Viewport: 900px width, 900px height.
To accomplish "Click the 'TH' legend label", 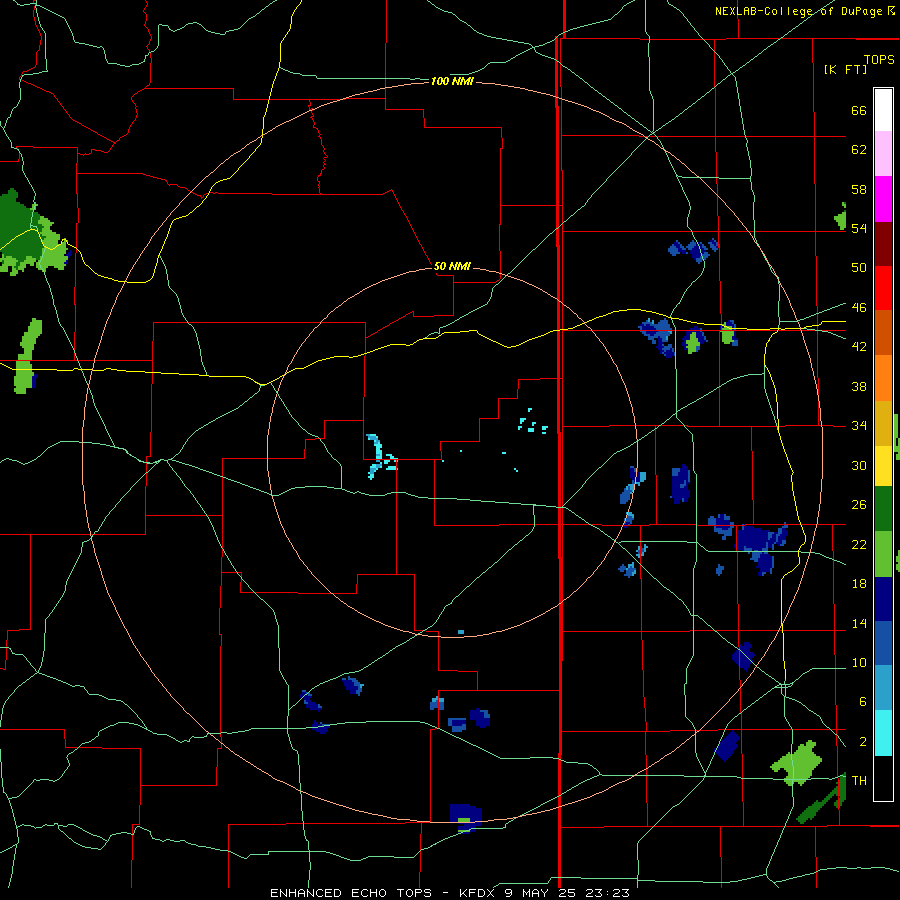I will pyautogui.click(x=859, y=781).
